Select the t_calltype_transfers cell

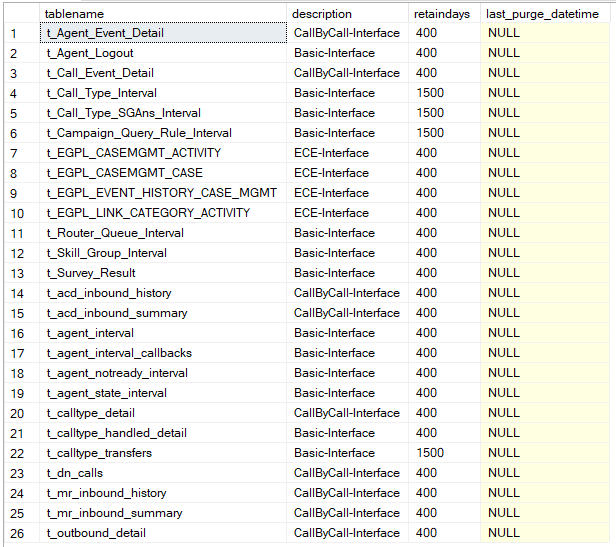click(163, 453)
